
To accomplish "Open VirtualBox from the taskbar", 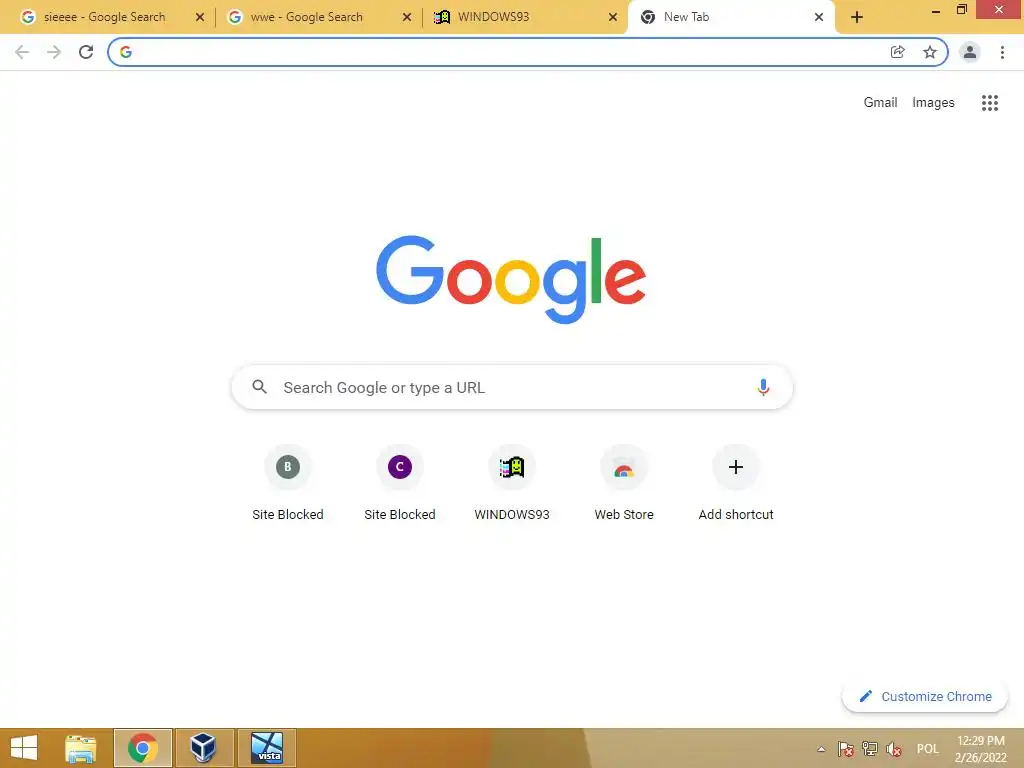I will coord(204,748).
